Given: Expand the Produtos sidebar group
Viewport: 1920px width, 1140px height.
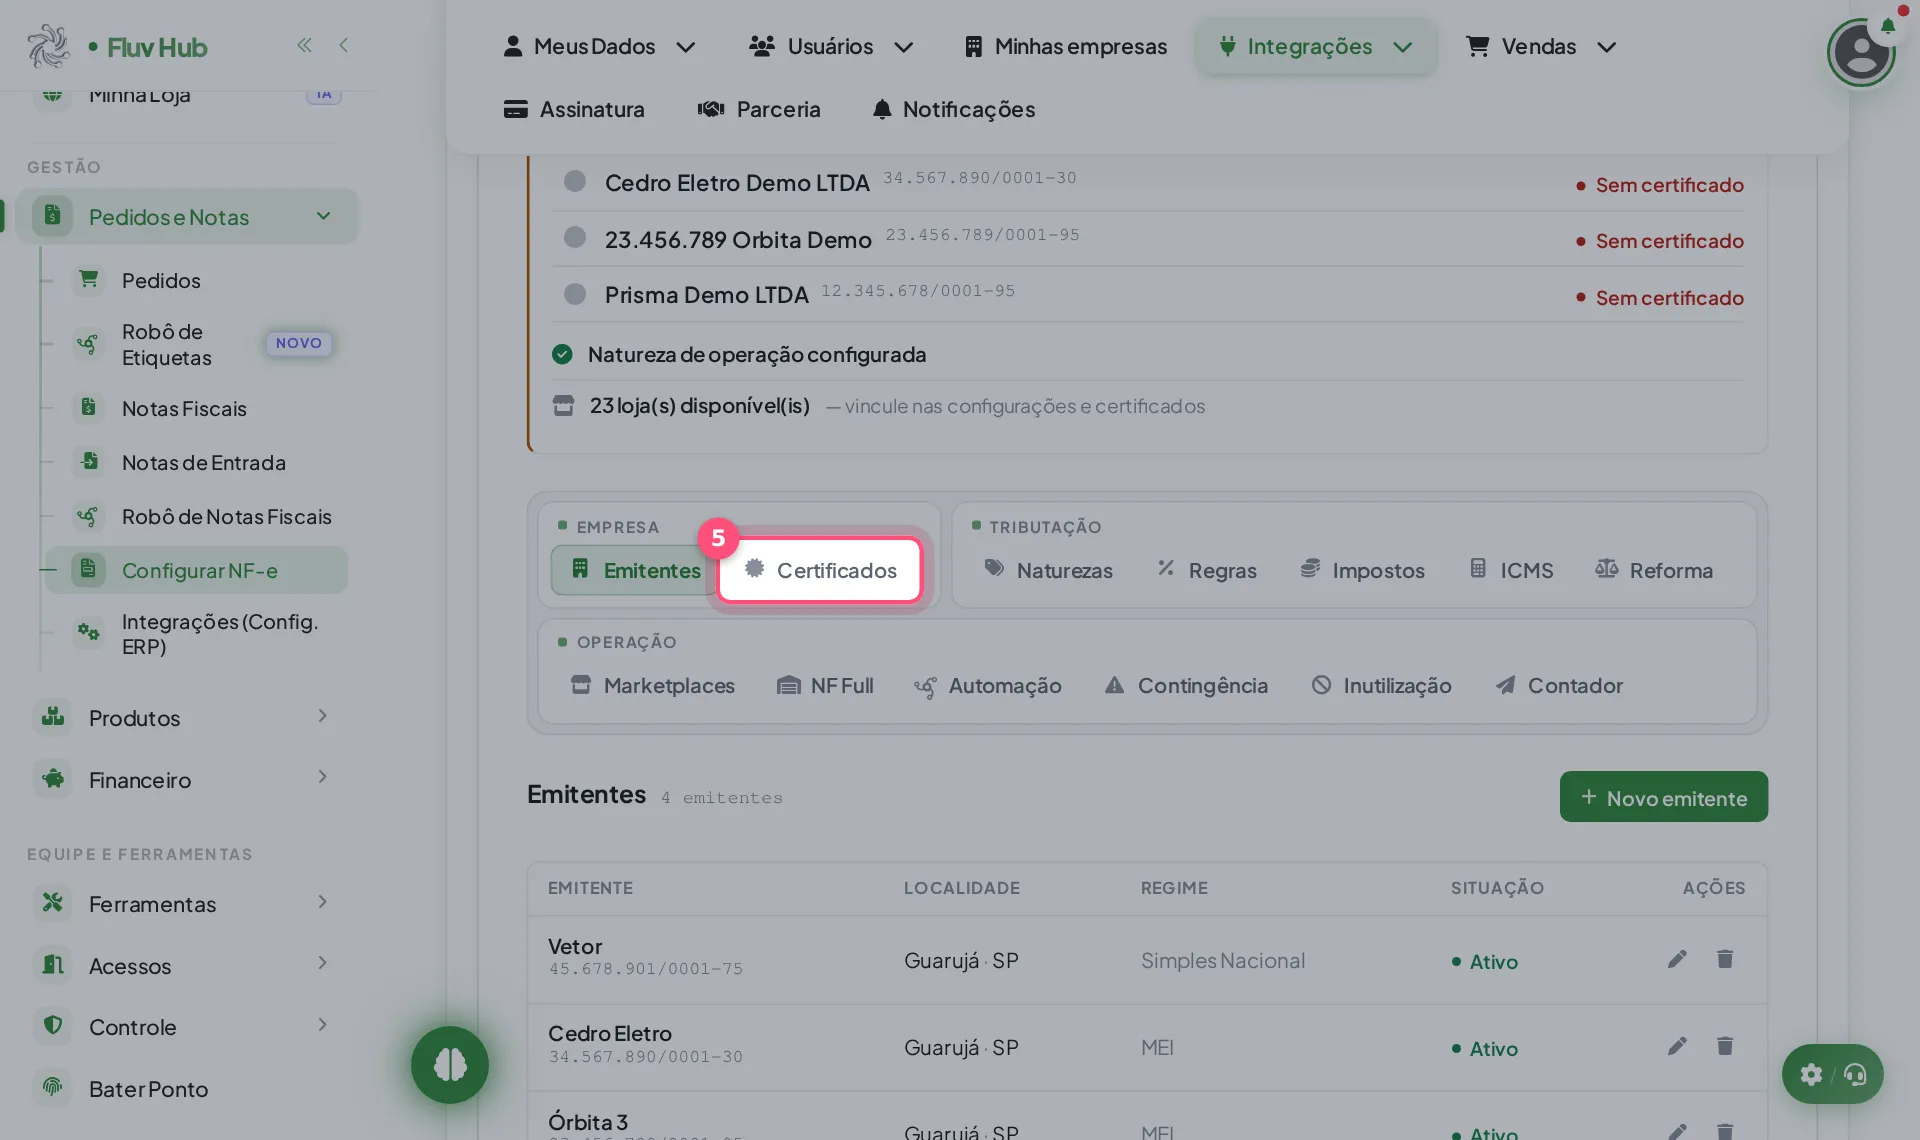Looking at the screenshot, I should pyautogui.click(x=322, y=716).
